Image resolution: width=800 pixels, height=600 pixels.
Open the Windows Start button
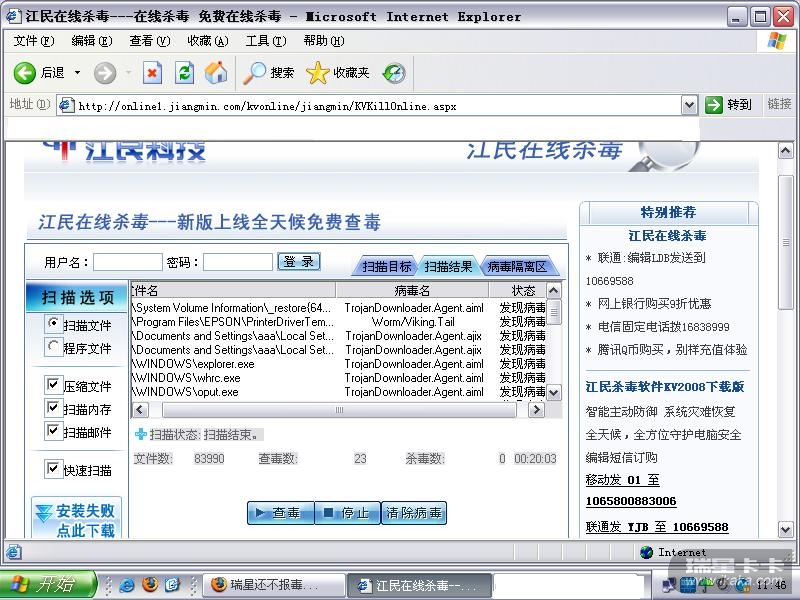click(x=48, y=584)
